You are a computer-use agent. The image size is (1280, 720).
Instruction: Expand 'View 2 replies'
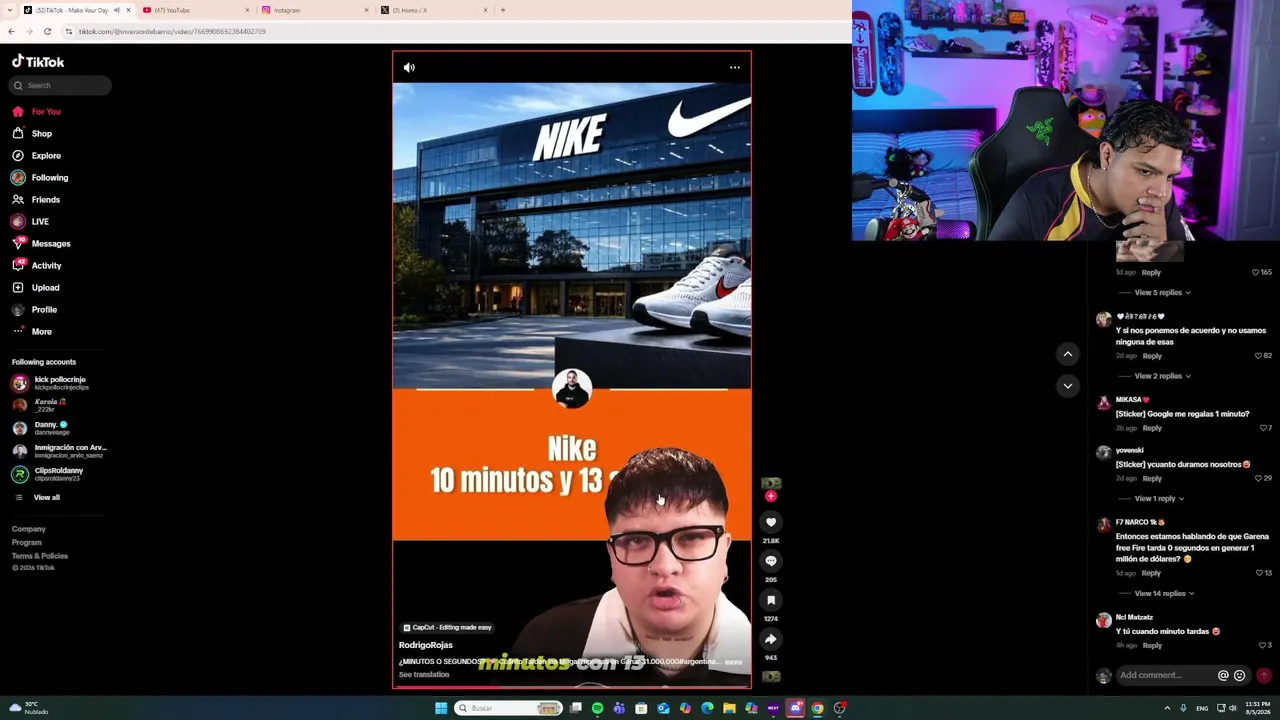click(x=1162, y=376)
